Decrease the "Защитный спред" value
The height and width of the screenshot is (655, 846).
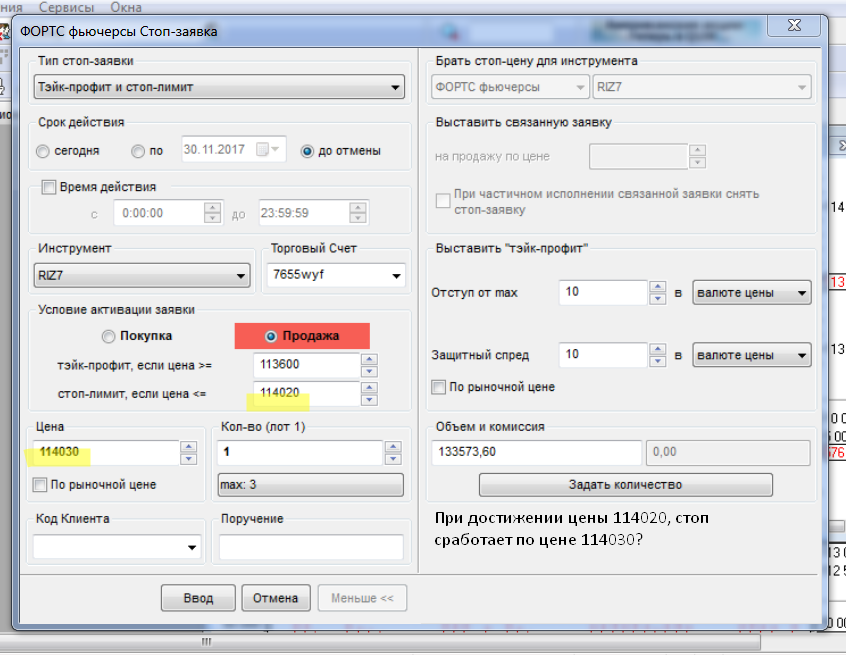coord(657,361)
